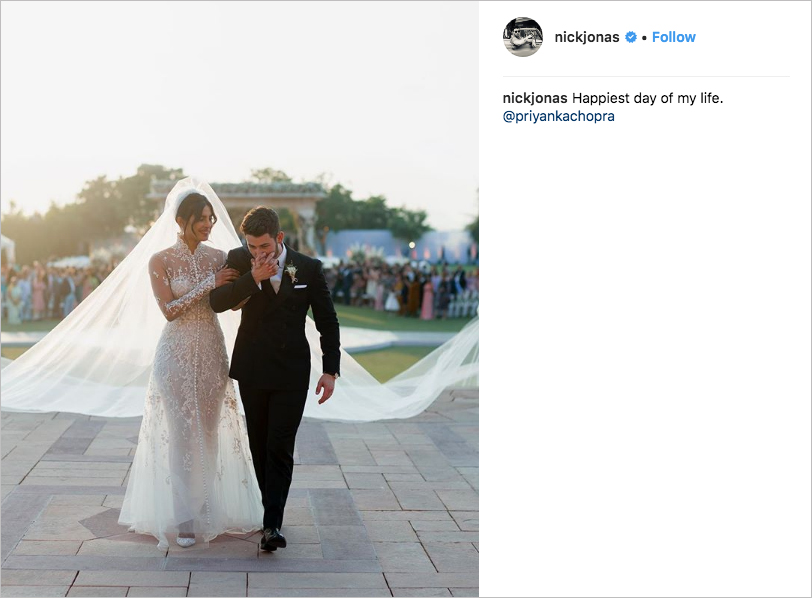Viewport: 812px width, 598px height.
Task: Click the empty comments area below caption
Action: [x=646, y=357]
